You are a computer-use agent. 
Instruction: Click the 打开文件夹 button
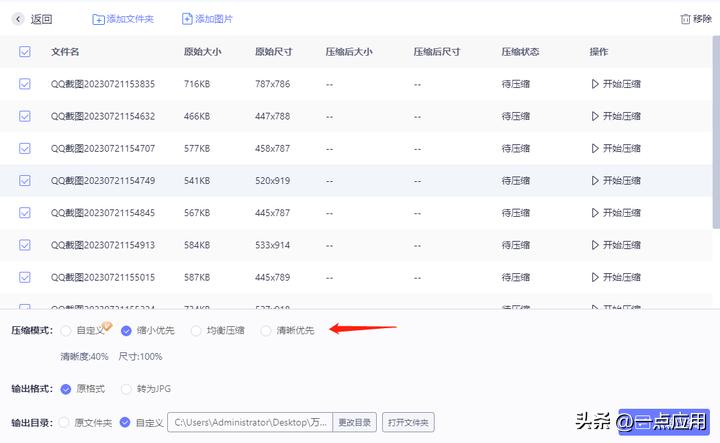[408, 422]
